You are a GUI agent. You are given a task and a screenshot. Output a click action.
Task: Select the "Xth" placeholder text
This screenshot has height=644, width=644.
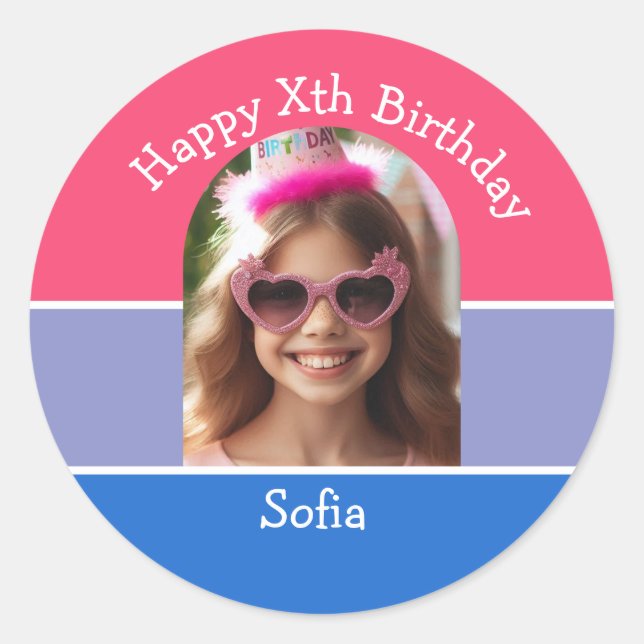[315, 97]
